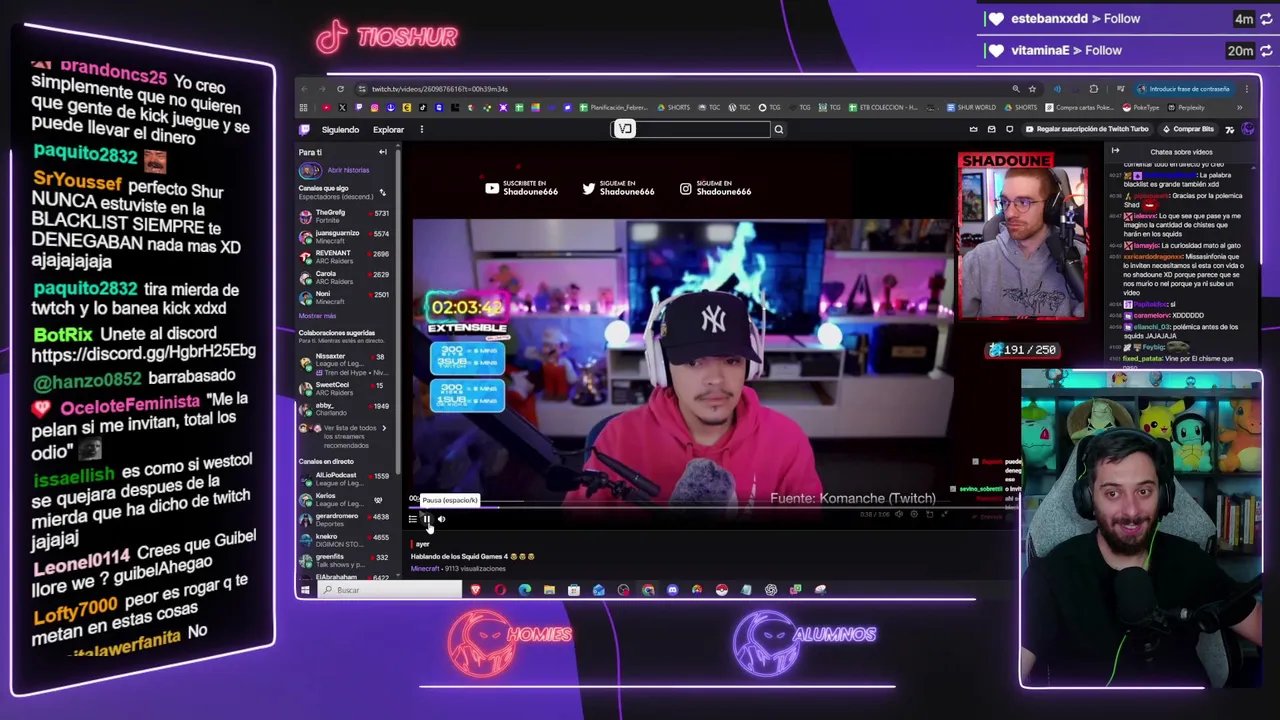Viewport: 1280px width, 720px height.
Task: Open the Prime loot crown icon
Action: coord(973,129)
